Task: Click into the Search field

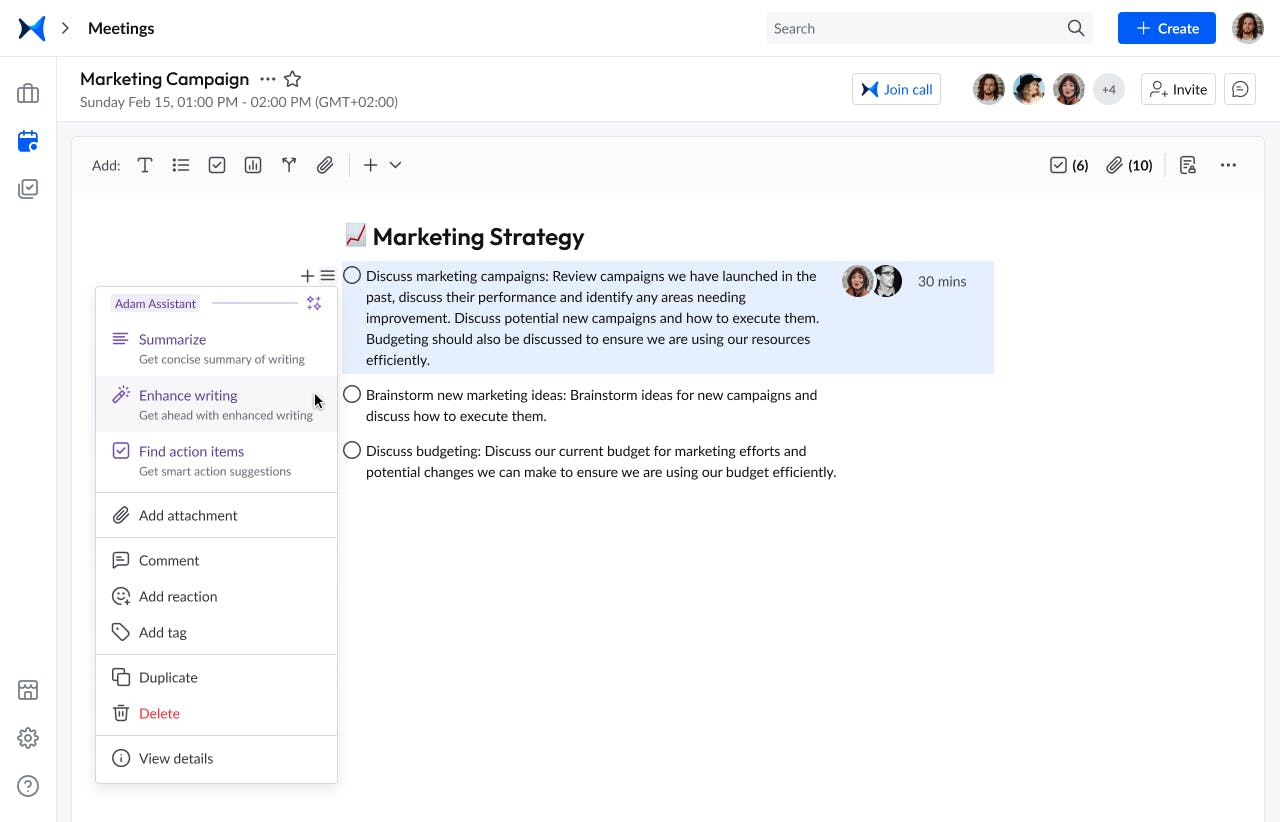Action: point(915,28)
